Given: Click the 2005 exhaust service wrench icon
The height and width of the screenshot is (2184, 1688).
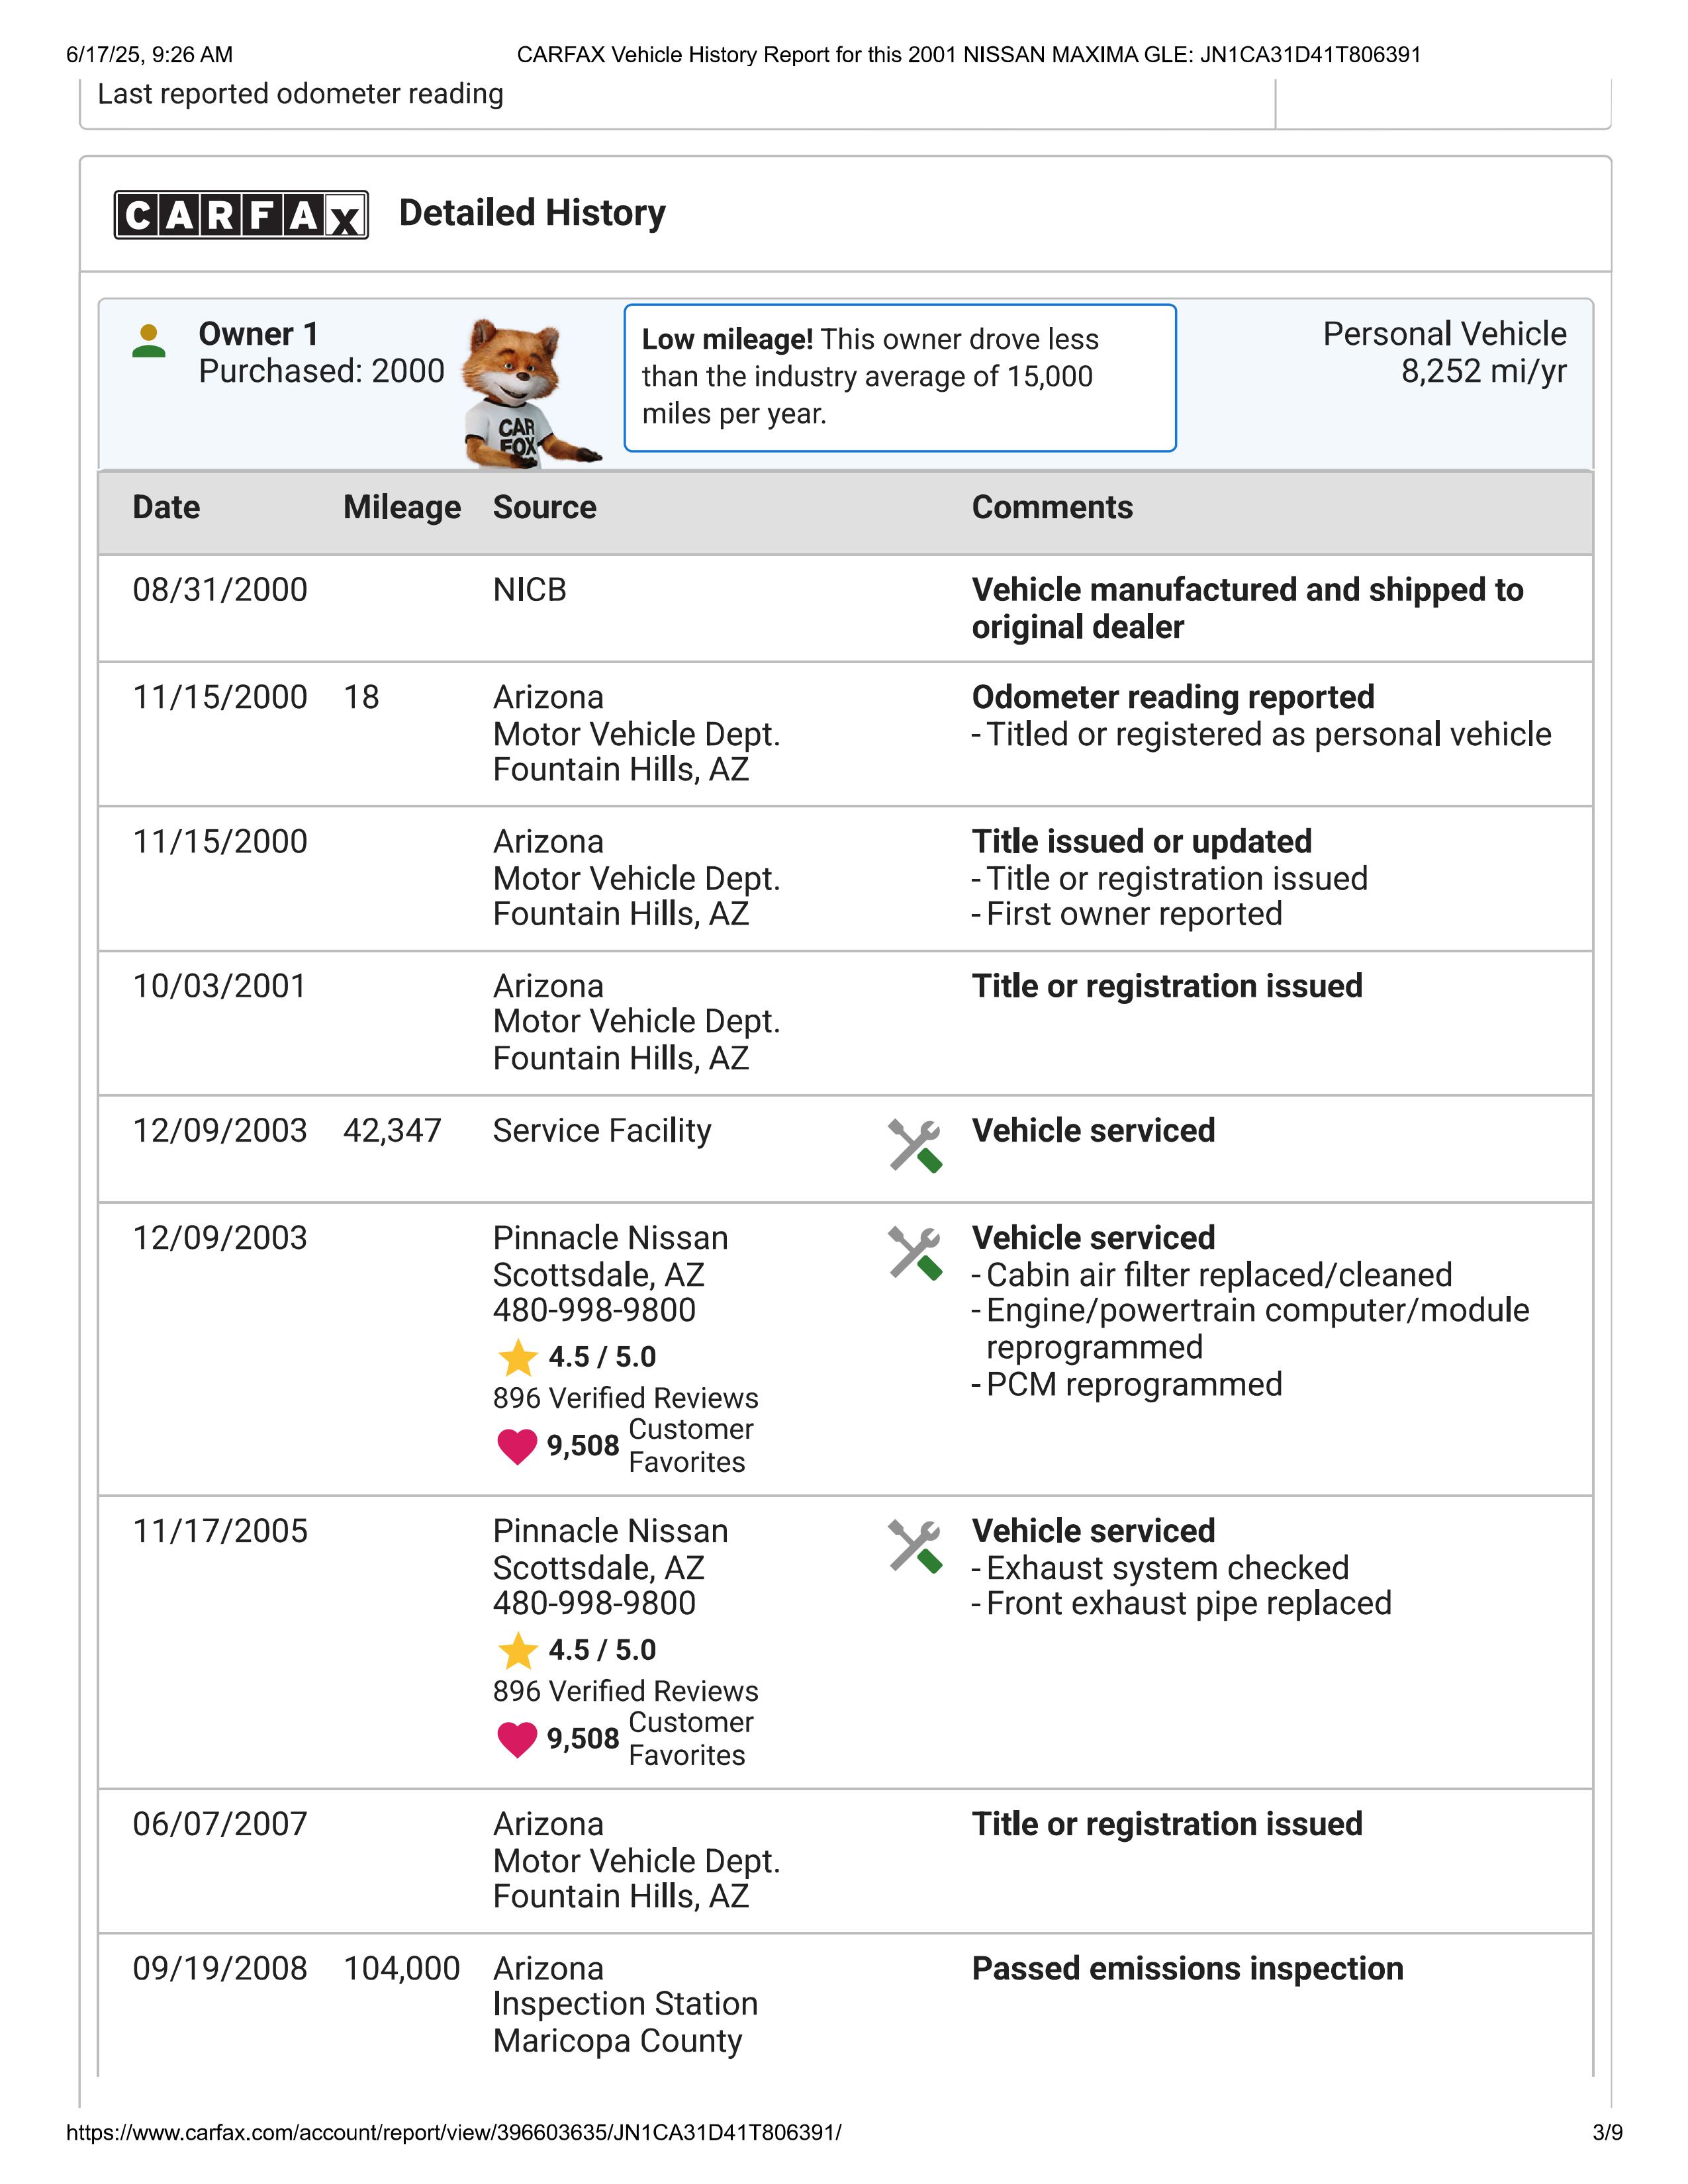Looking at the screenshot, I should tap(914, 1546).
